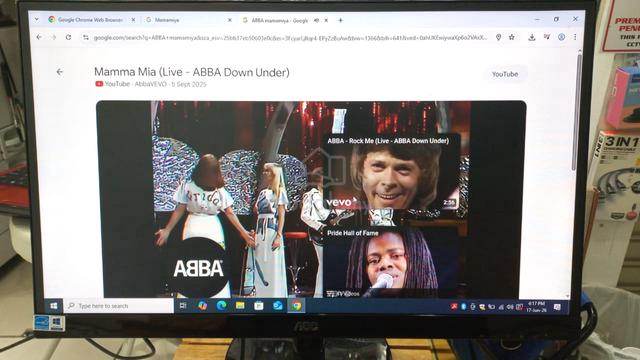
Task: Open media controls icon in toolbar
Action: [547, 37]
